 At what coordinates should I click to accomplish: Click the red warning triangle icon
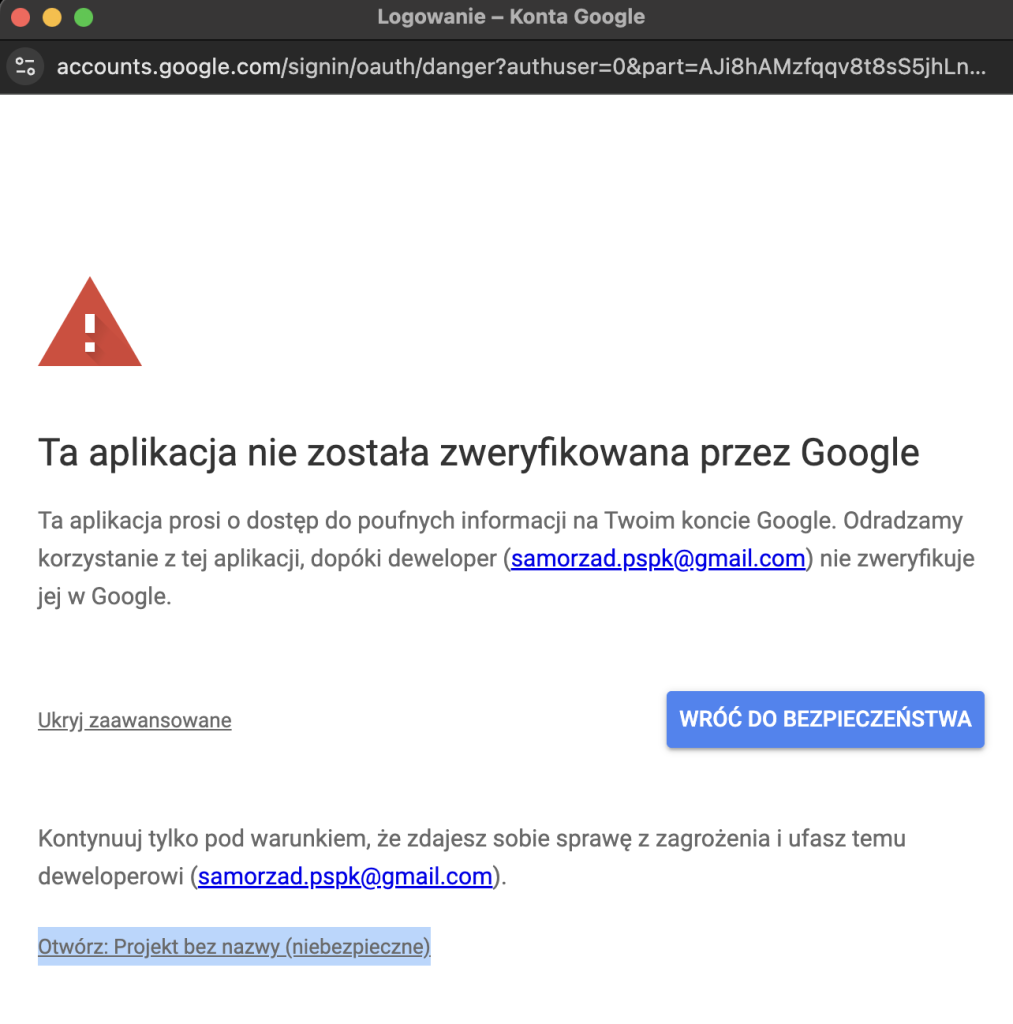[89, 321]
